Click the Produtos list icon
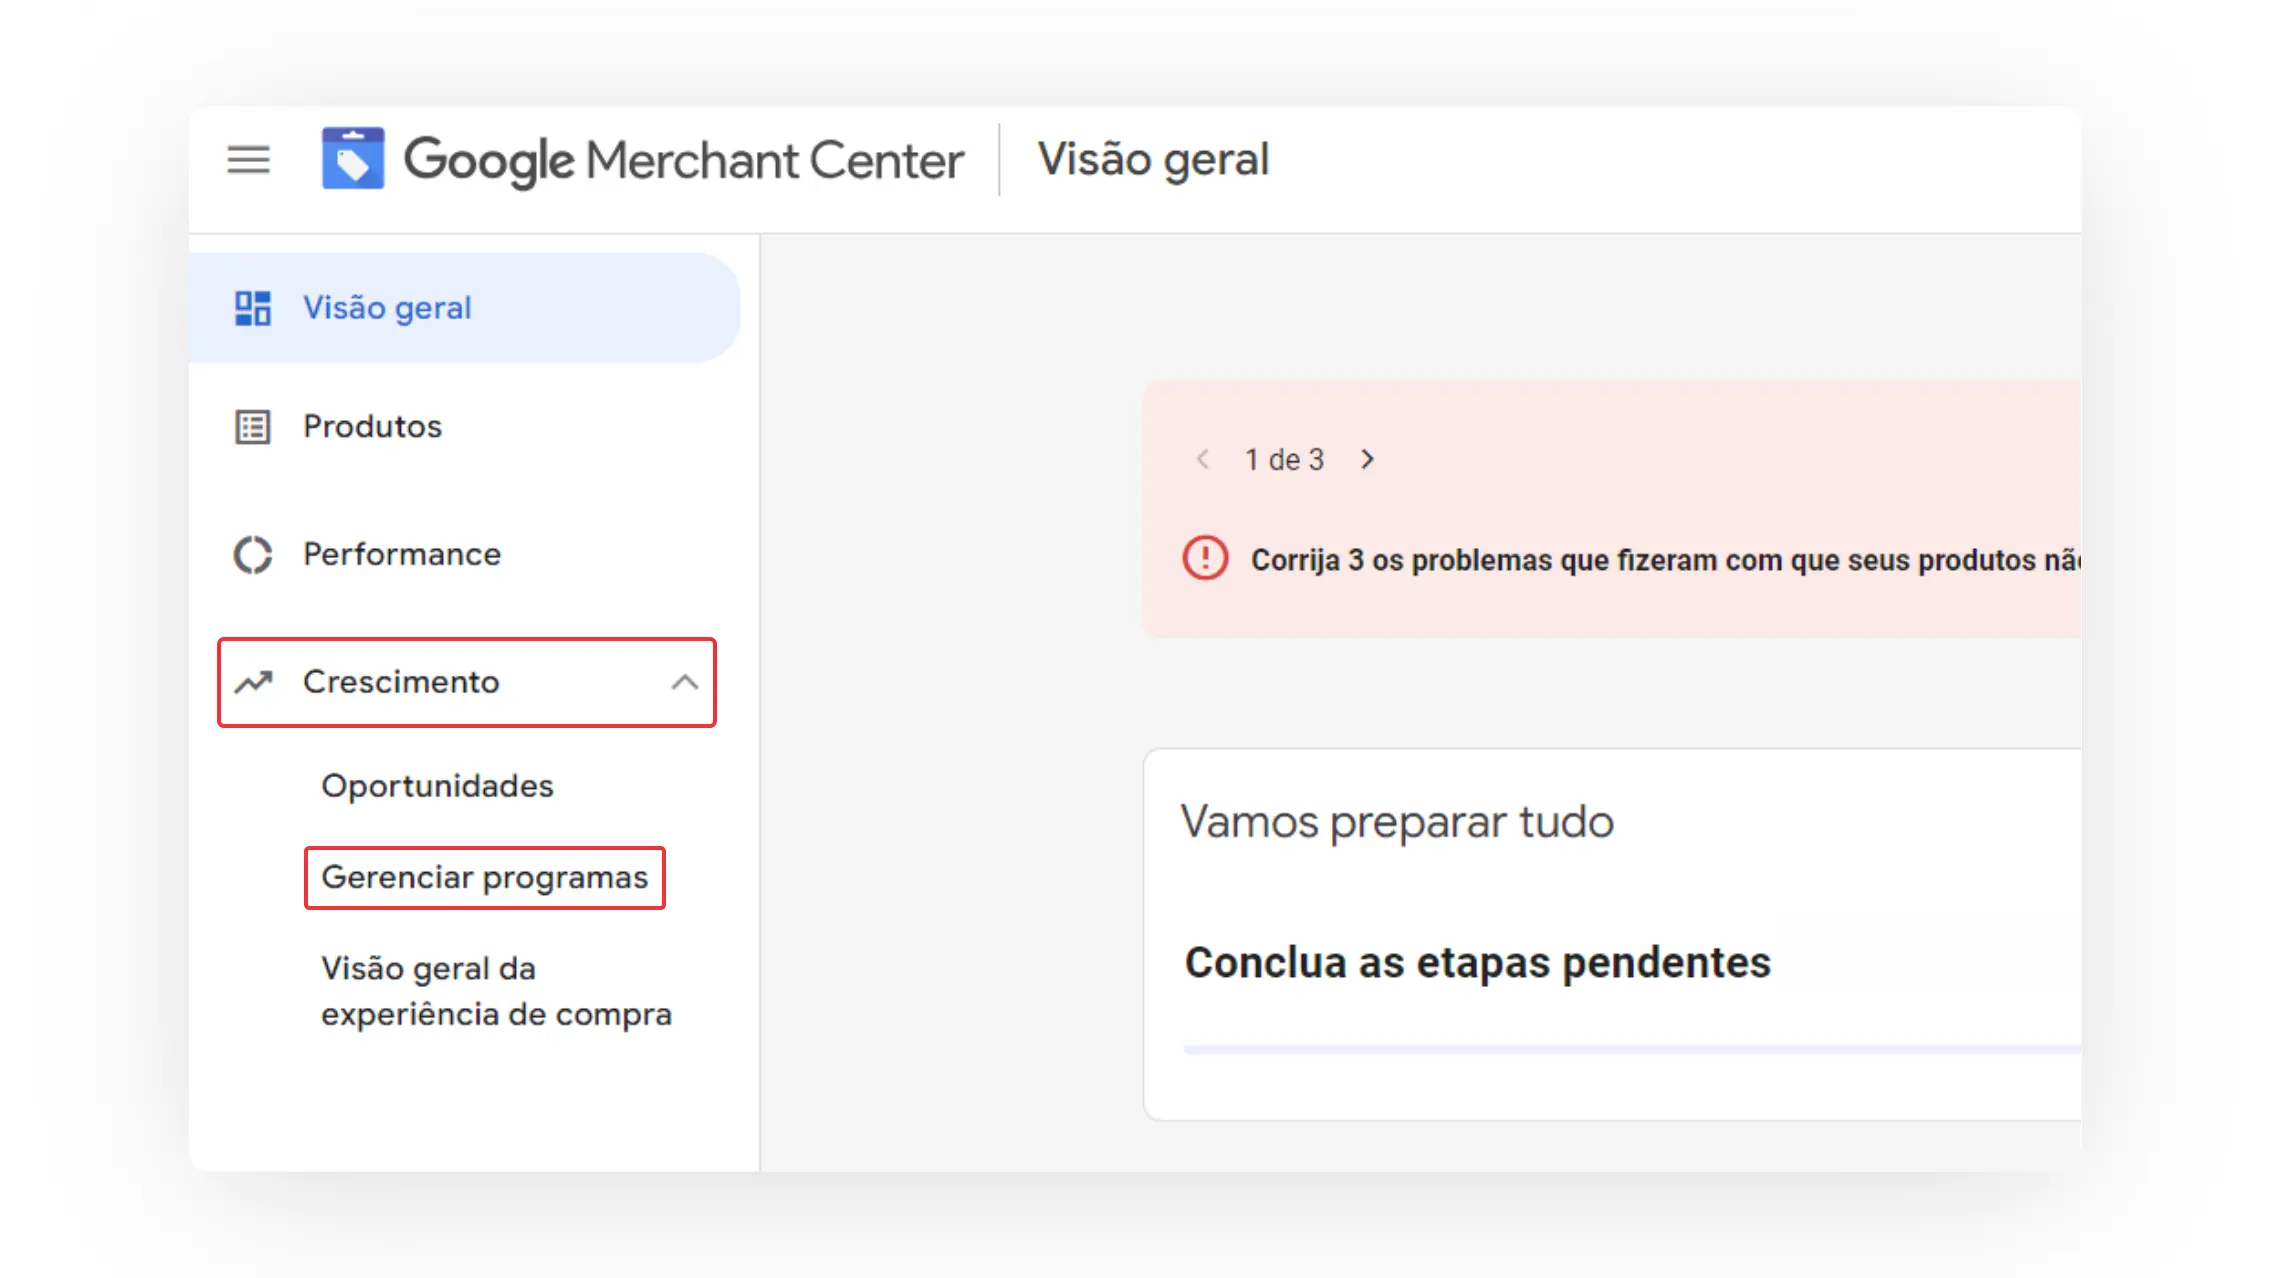The height and width of the screenshot is (1278, 2272). pos(251,426)
